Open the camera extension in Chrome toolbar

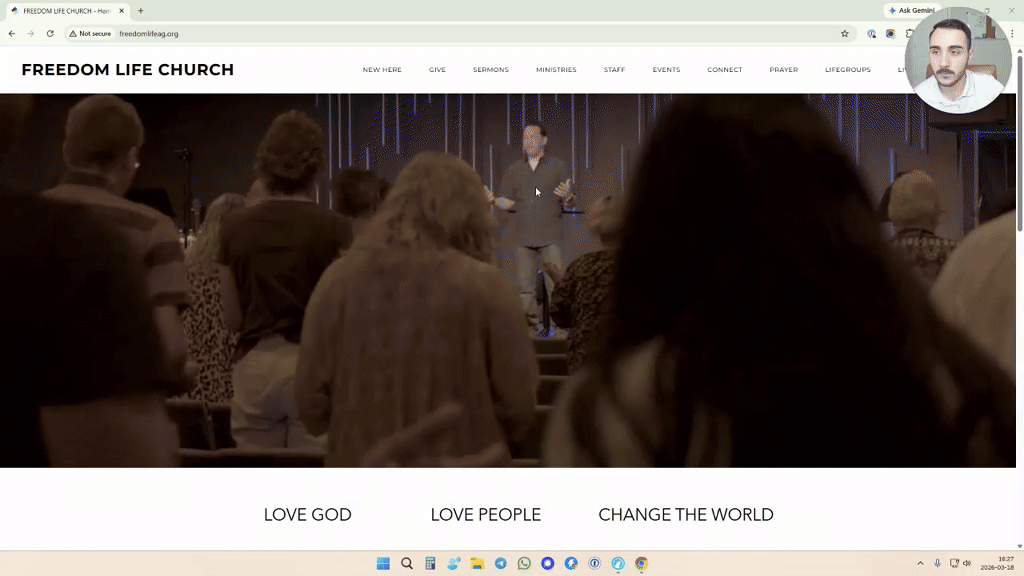[890, 33]
